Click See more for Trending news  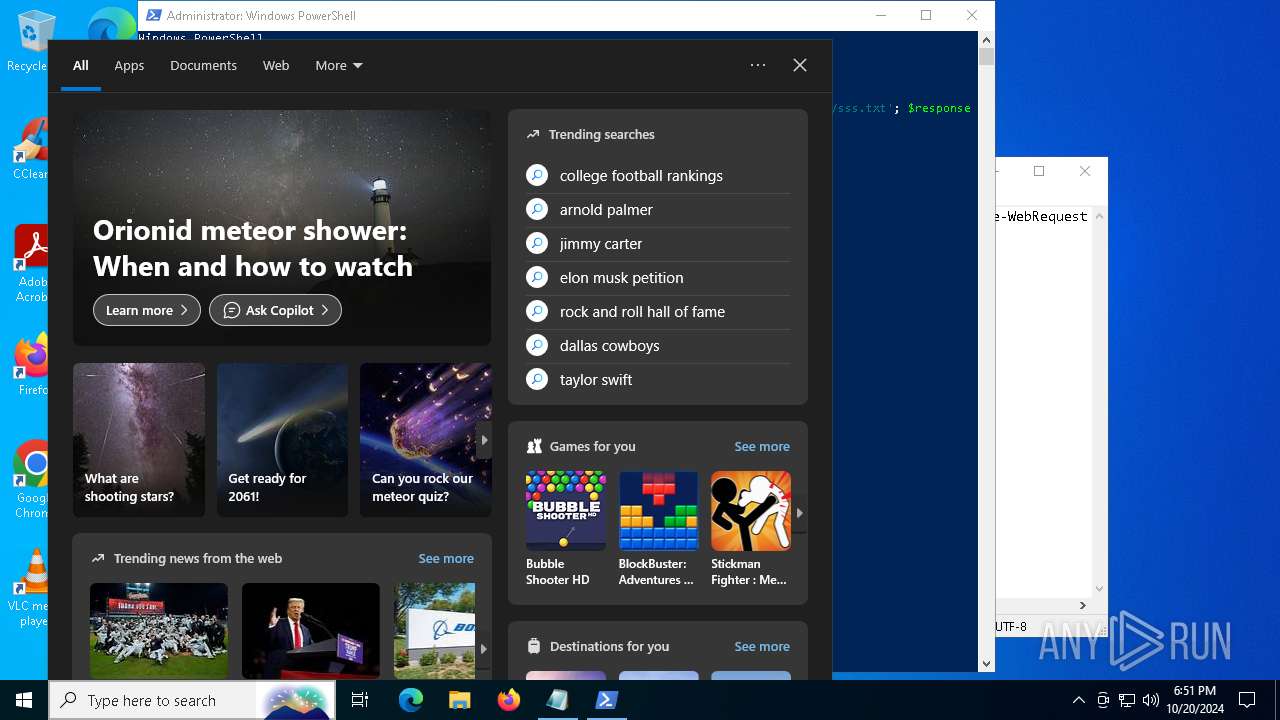coord(446,559)
